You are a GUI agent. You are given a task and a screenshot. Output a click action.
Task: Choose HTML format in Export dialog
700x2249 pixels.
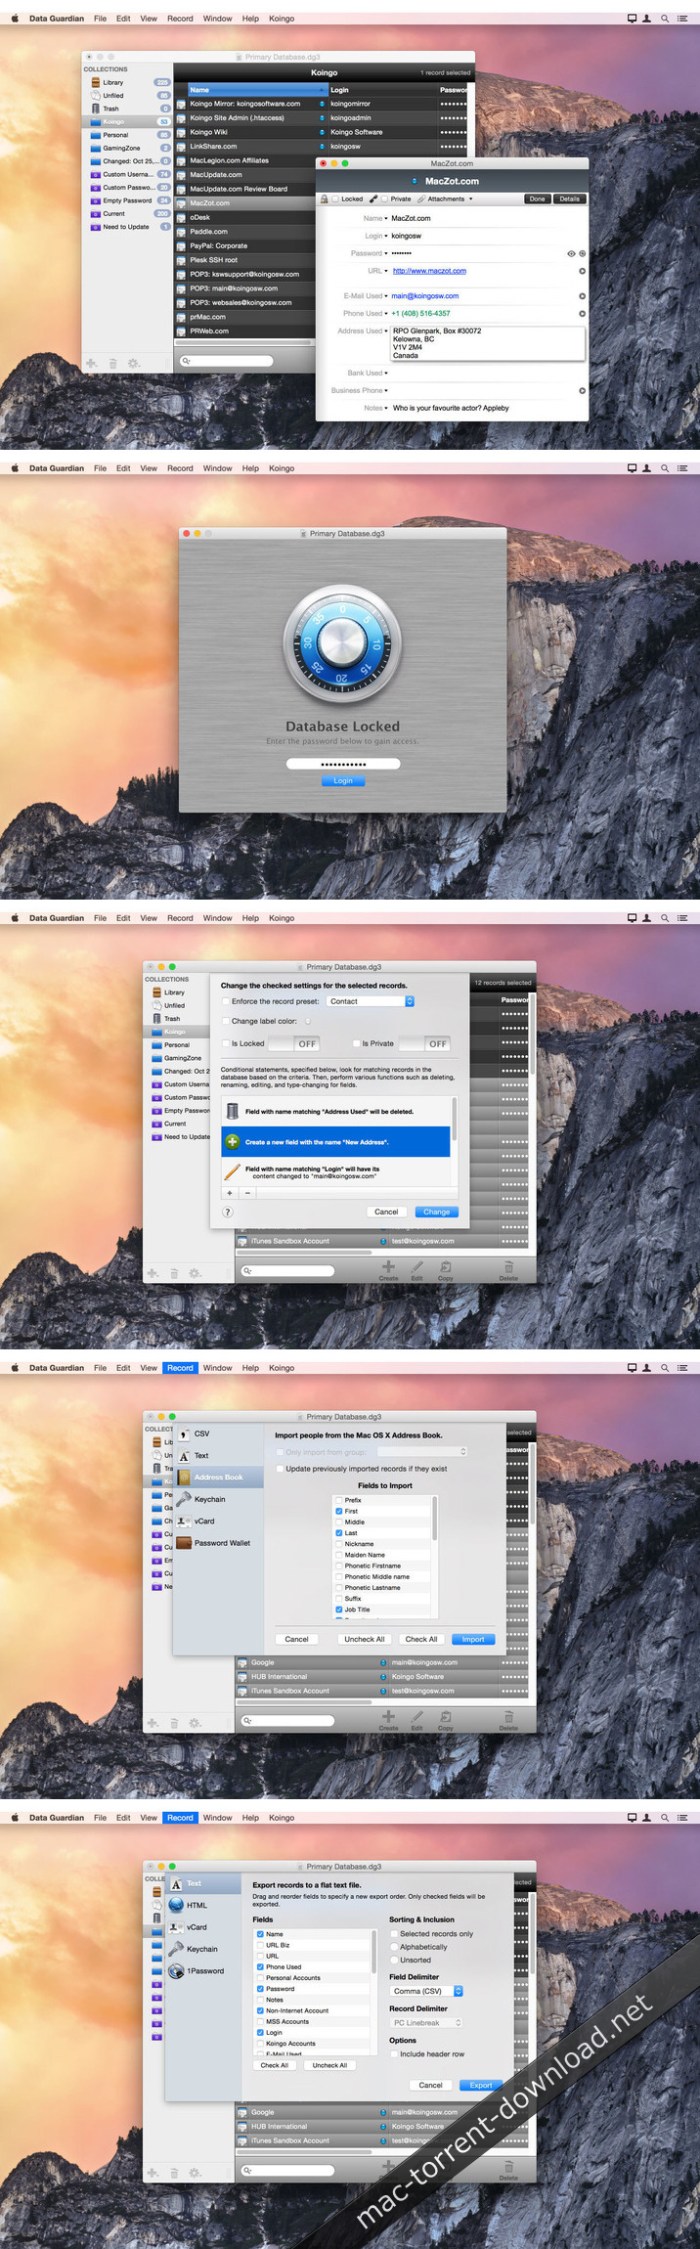point(204,1905)
